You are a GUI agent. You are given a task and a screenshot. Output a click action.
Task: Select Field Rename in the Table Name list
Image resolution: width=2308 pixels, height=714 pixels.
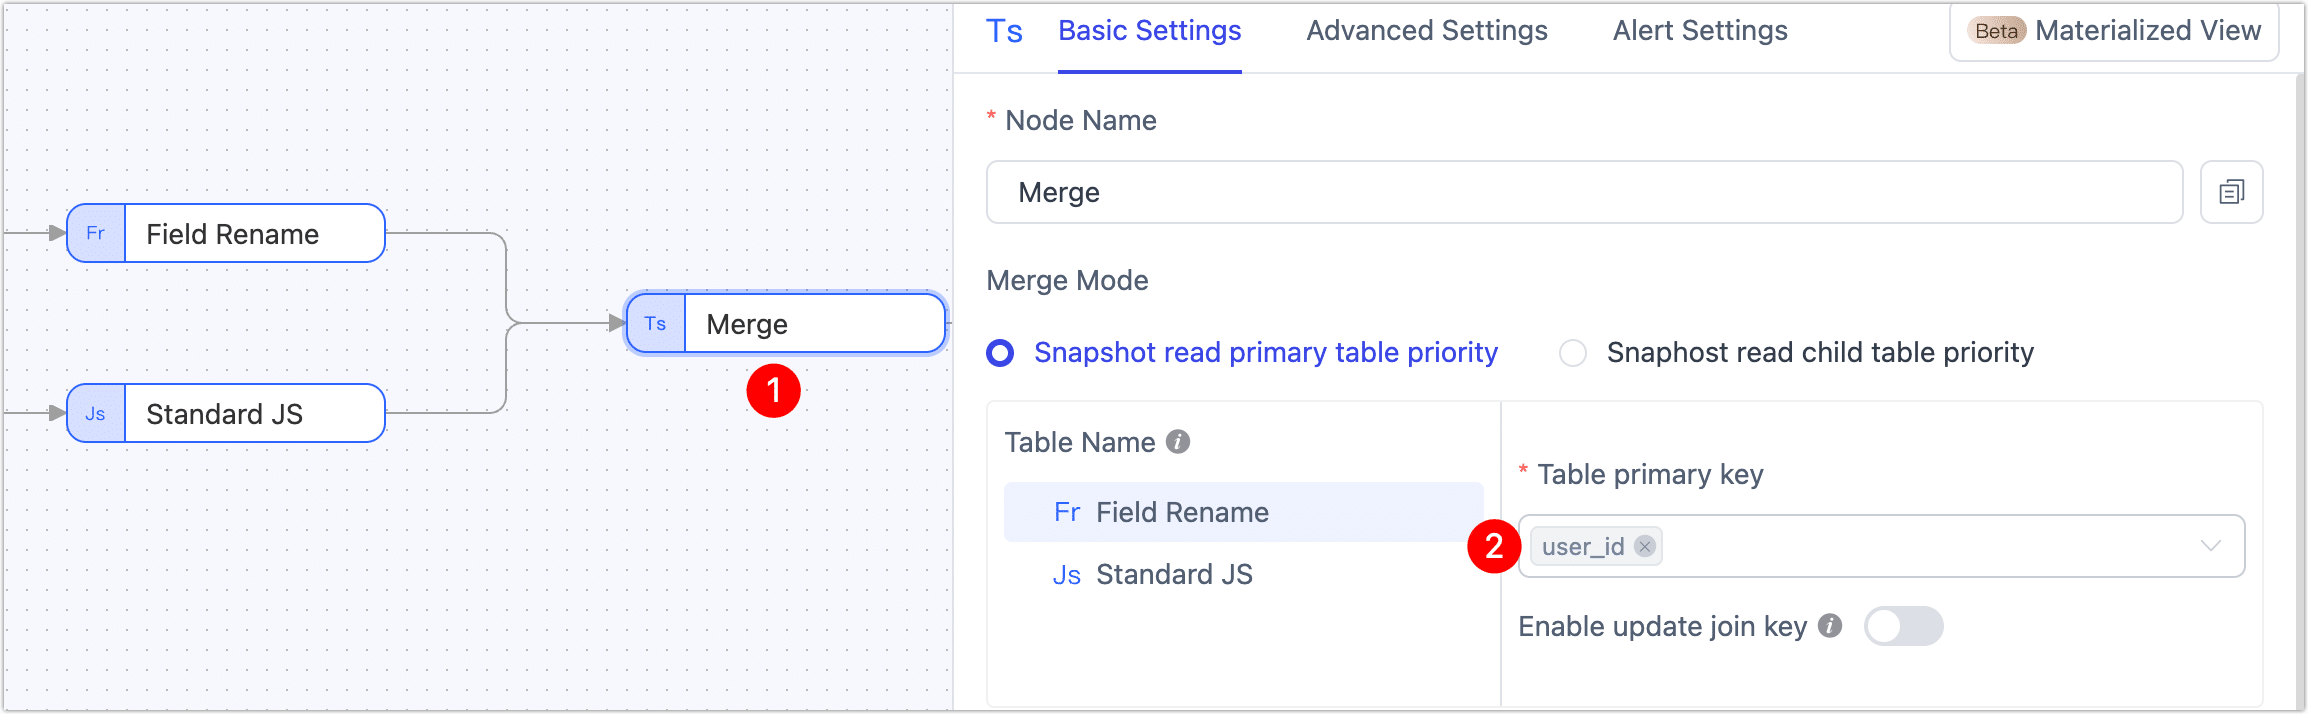[1182, 513]
